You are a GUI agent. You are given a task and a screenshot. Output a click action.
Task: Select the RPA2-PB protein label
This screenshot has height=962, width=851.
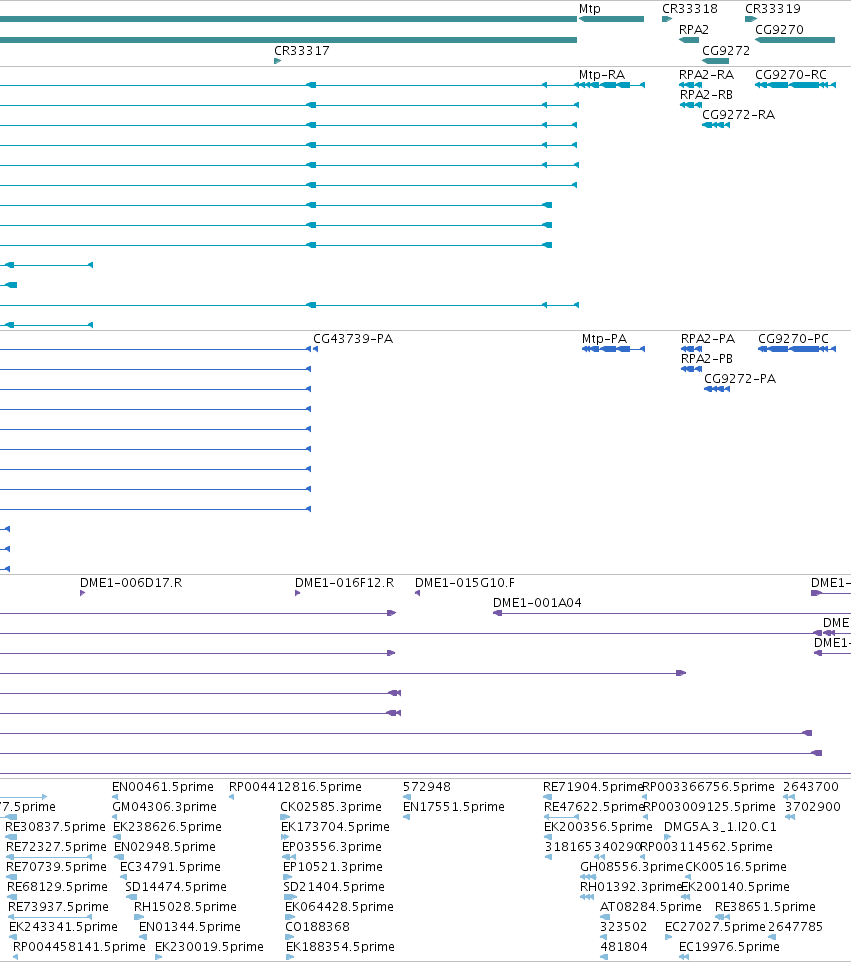707,359
